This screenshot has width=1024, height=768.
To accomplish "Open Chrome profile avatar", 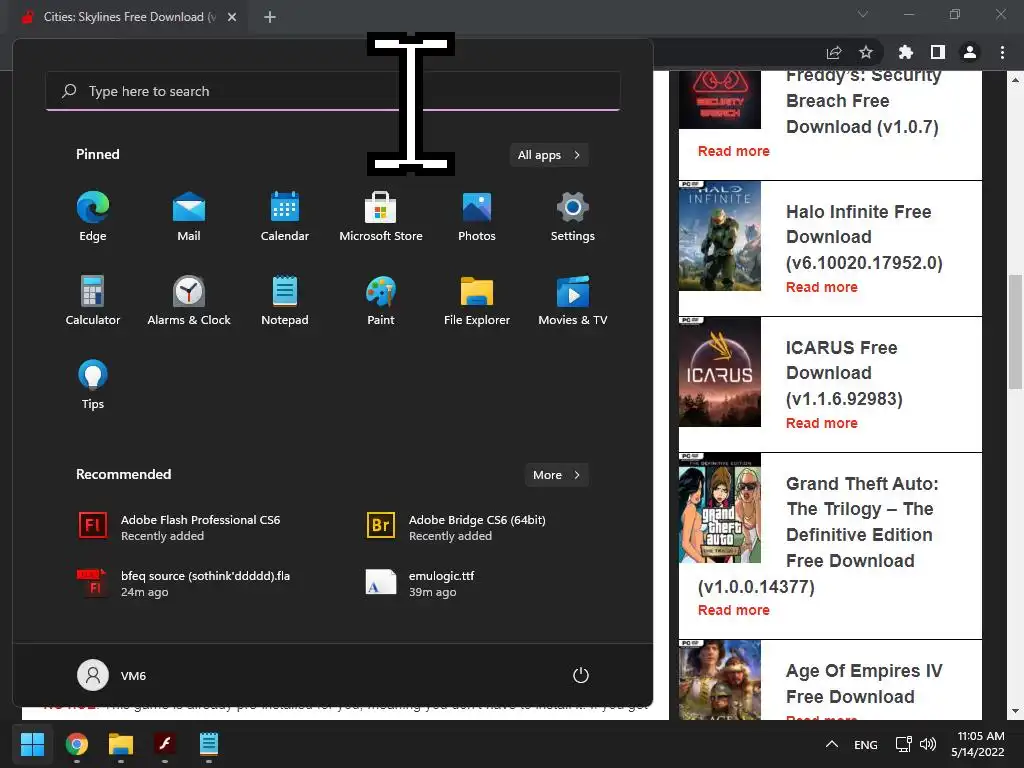I will [970, 52].
